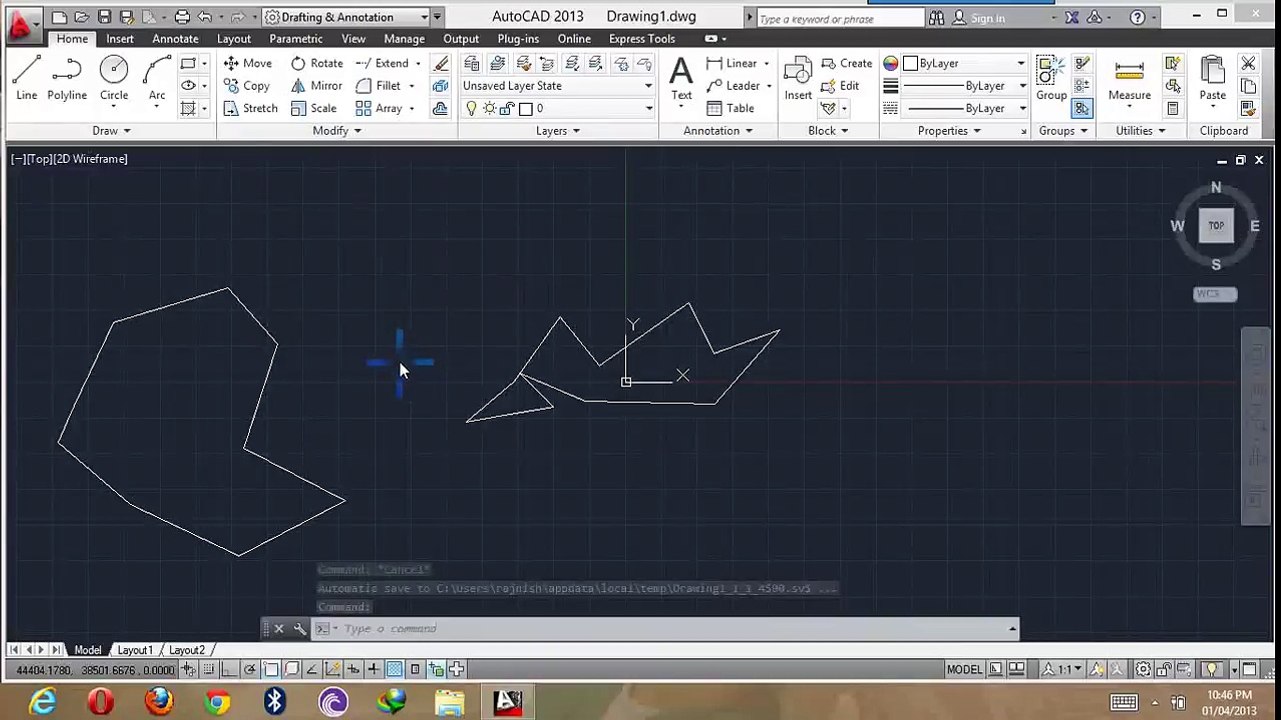Switch to the Insert ribbon tab

120,39
